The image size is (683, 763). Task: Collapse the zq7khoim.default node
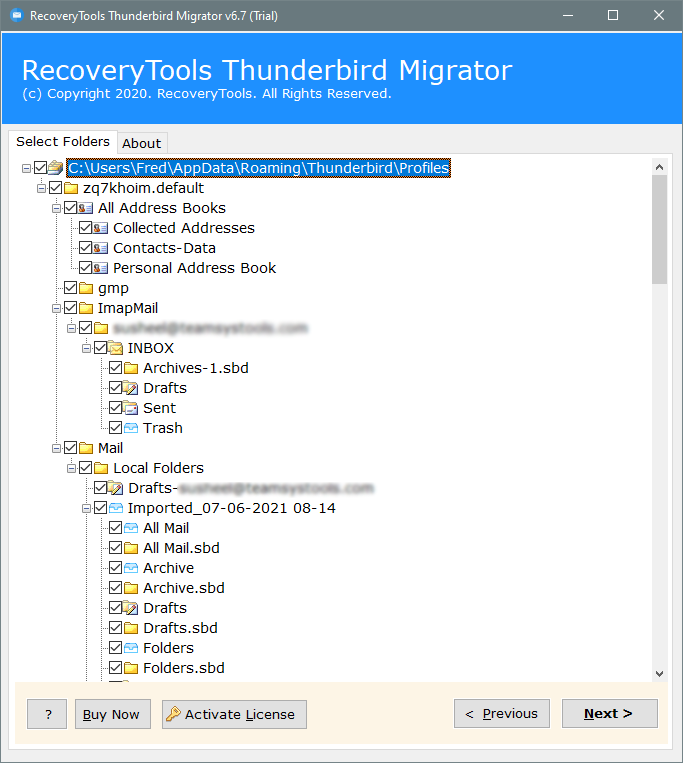coord(41,188)
